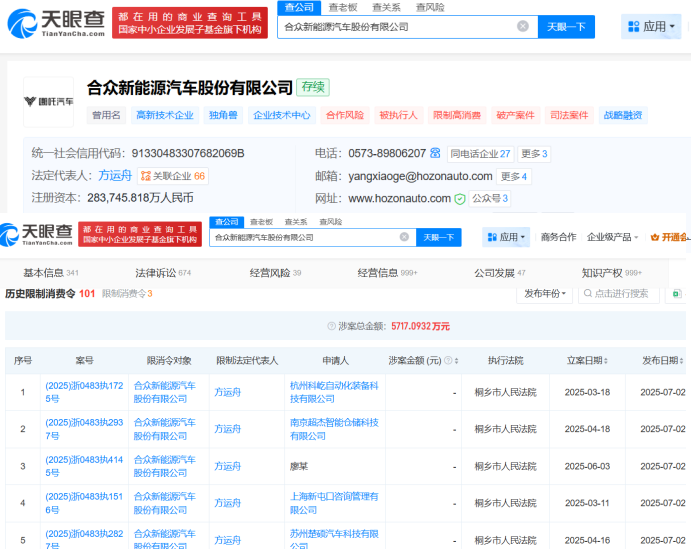Clear the lower search box text
Image resolution: width=696 pixels, height=558 pixels.
(404, 238)
